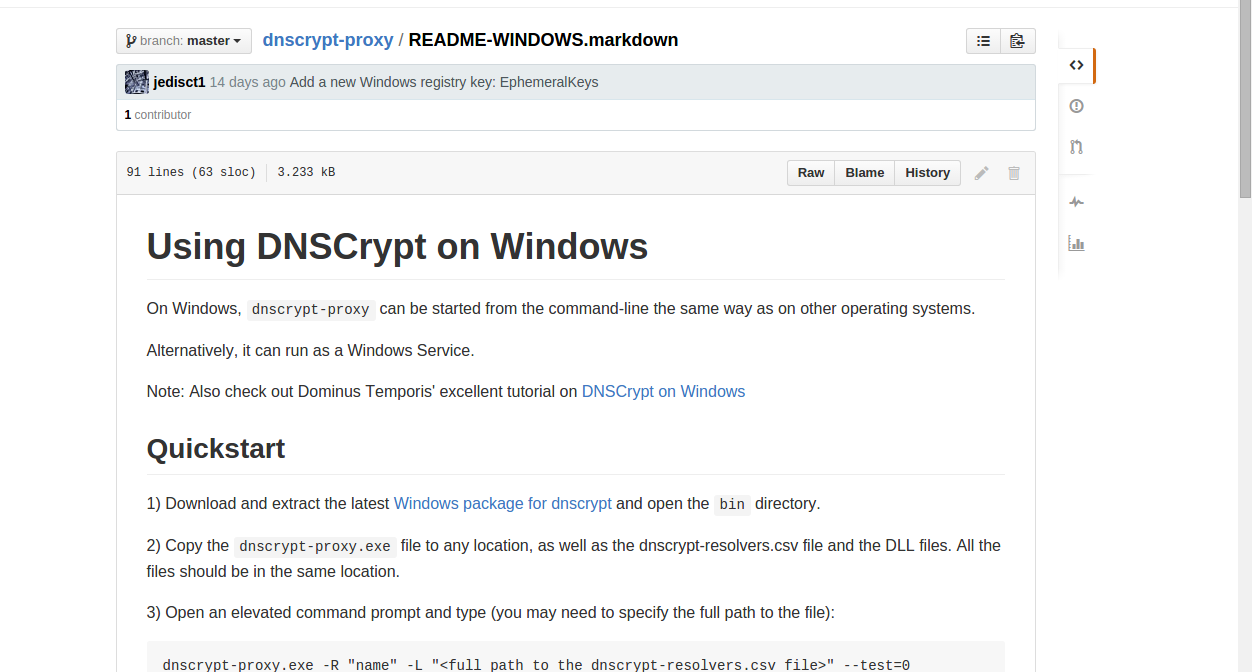Viewport: 1252px width, 672px height.
Task: Click jedisct1's avatar thumbnail
Action: pos(137,82)
